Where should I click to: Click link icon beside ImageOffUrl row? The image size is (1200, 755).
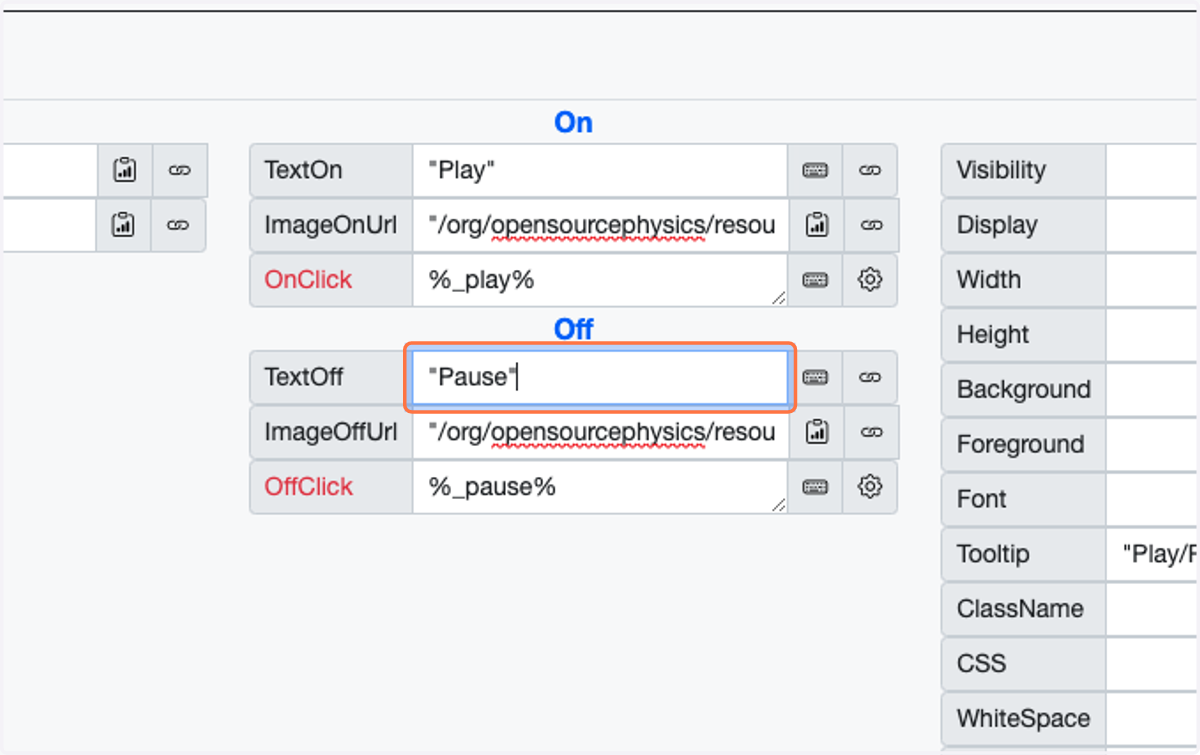tap(870, 432)
